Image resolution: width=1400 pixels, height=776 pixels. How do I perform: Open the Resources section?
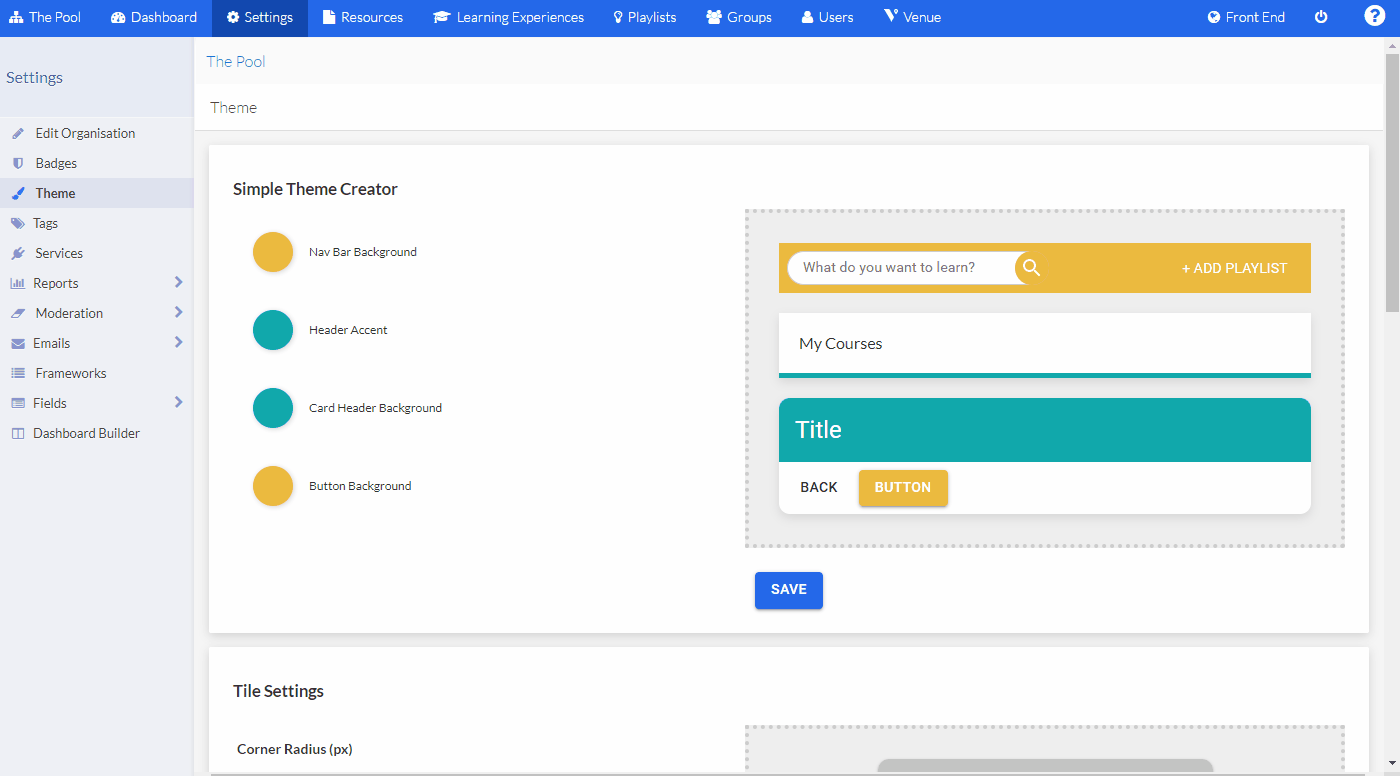362,17
